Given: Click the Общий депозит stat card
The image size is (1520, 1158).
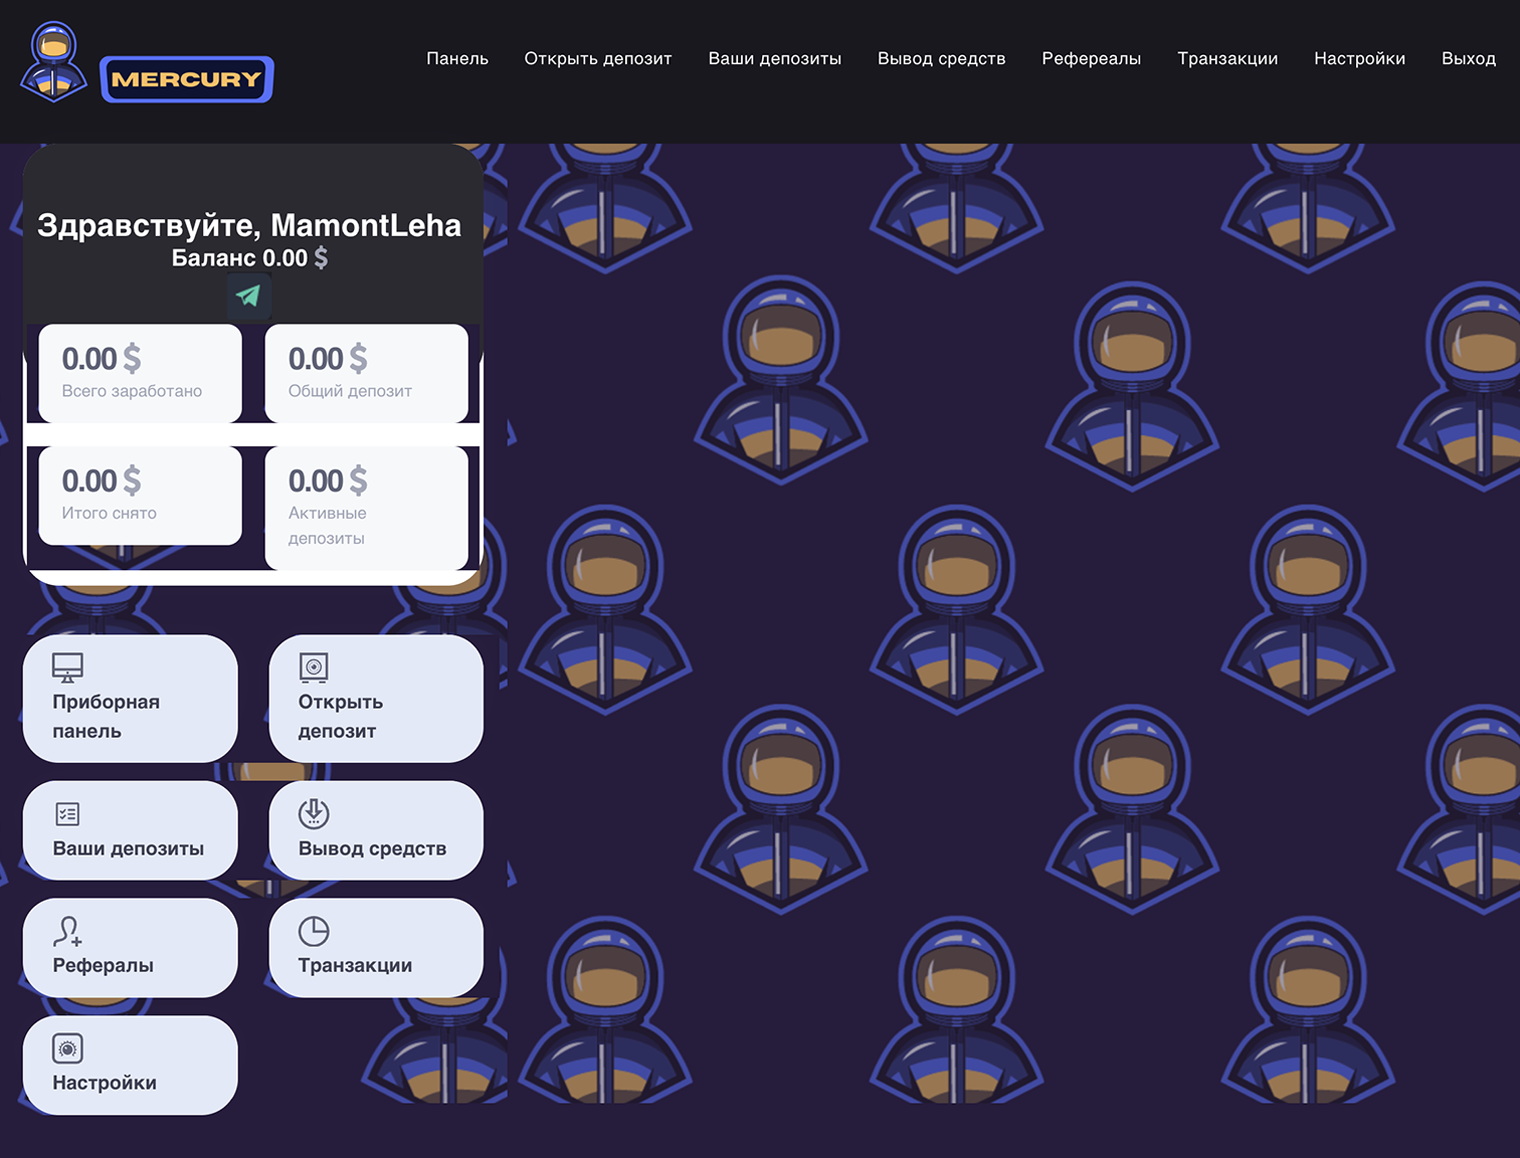Looking at the screenshot, I should point(366,373).
